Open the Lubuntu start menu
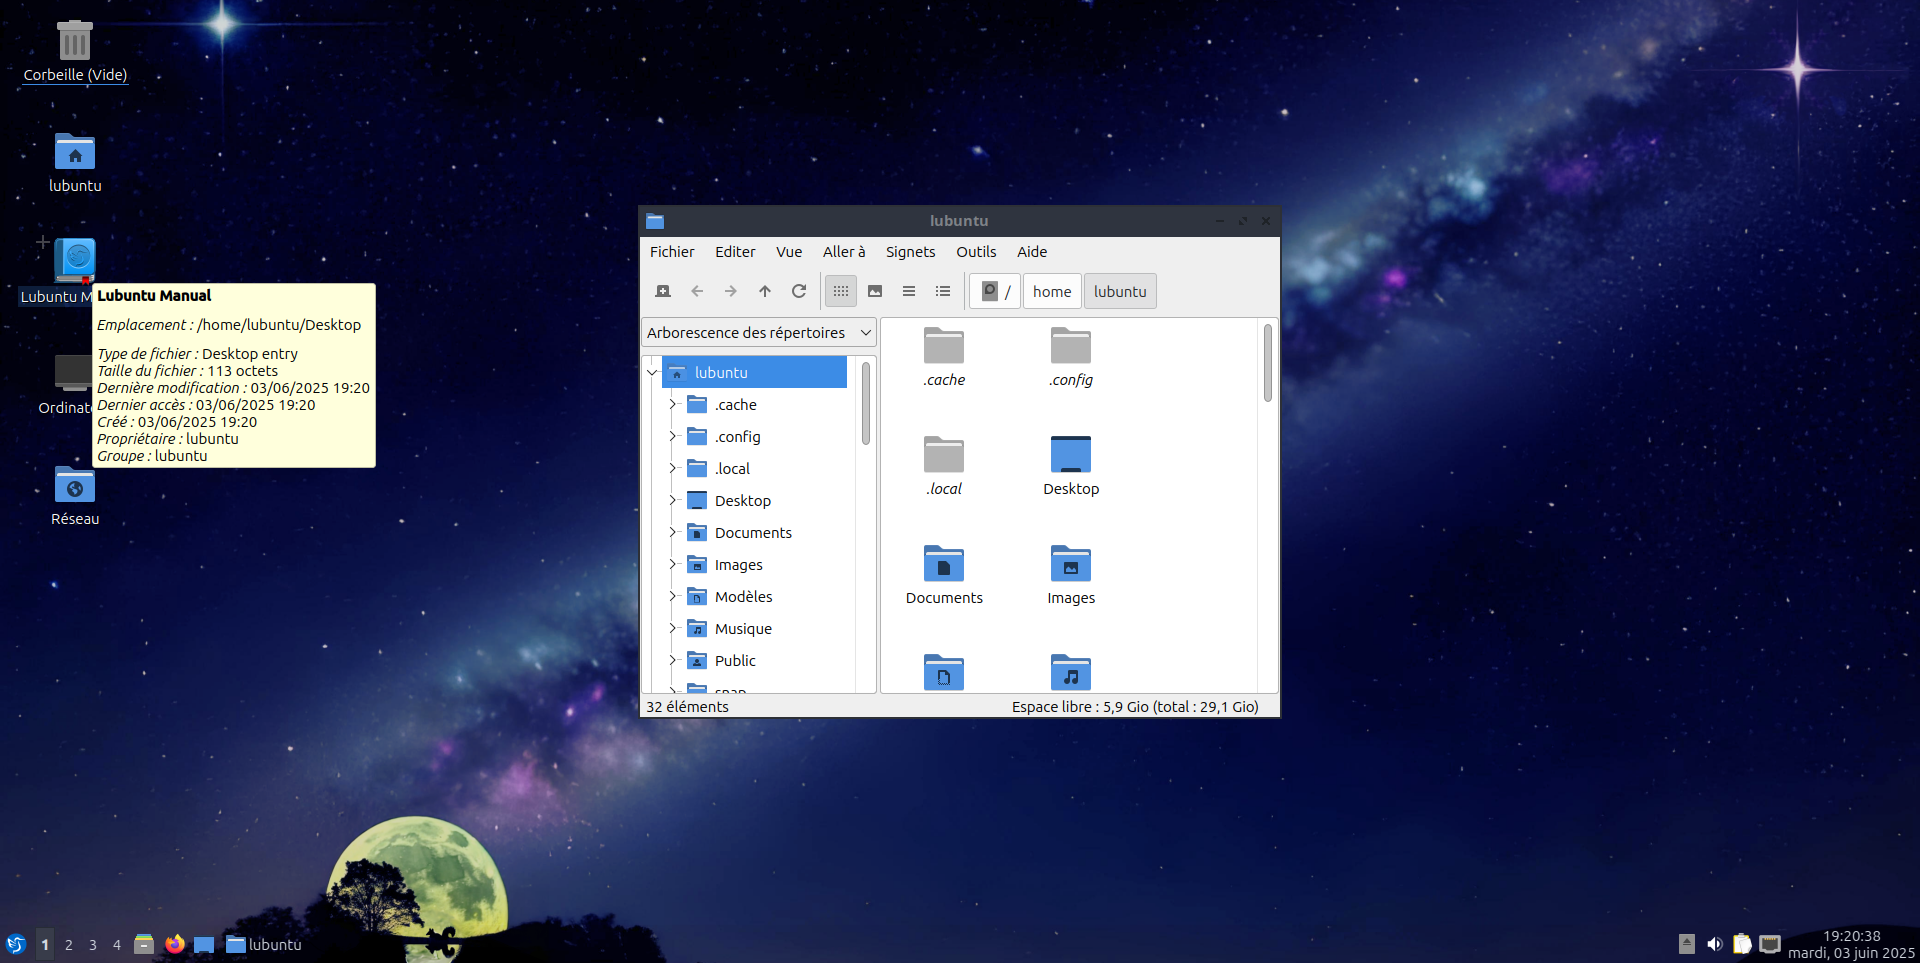The width and height of the screenshot is (1920, 963). point(16,944)
